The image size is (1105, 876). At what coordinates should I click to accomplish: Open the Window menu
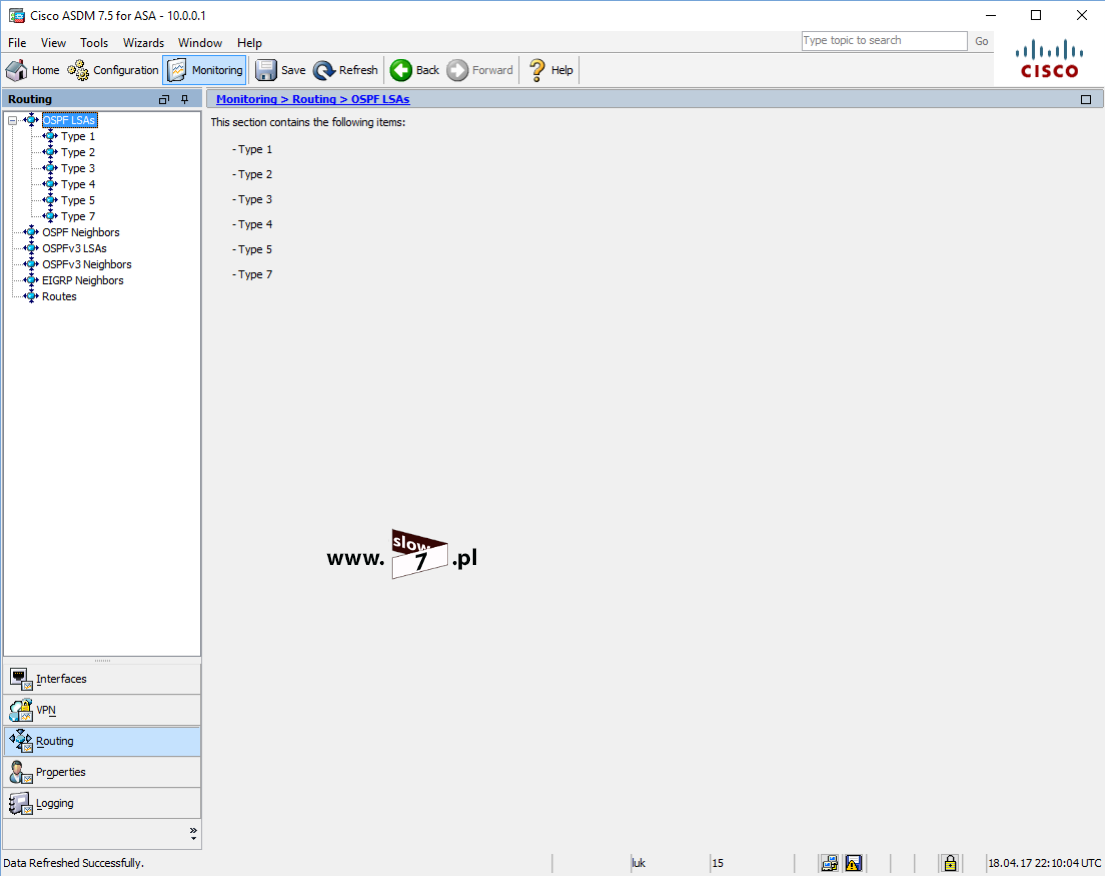coord(199,43)
